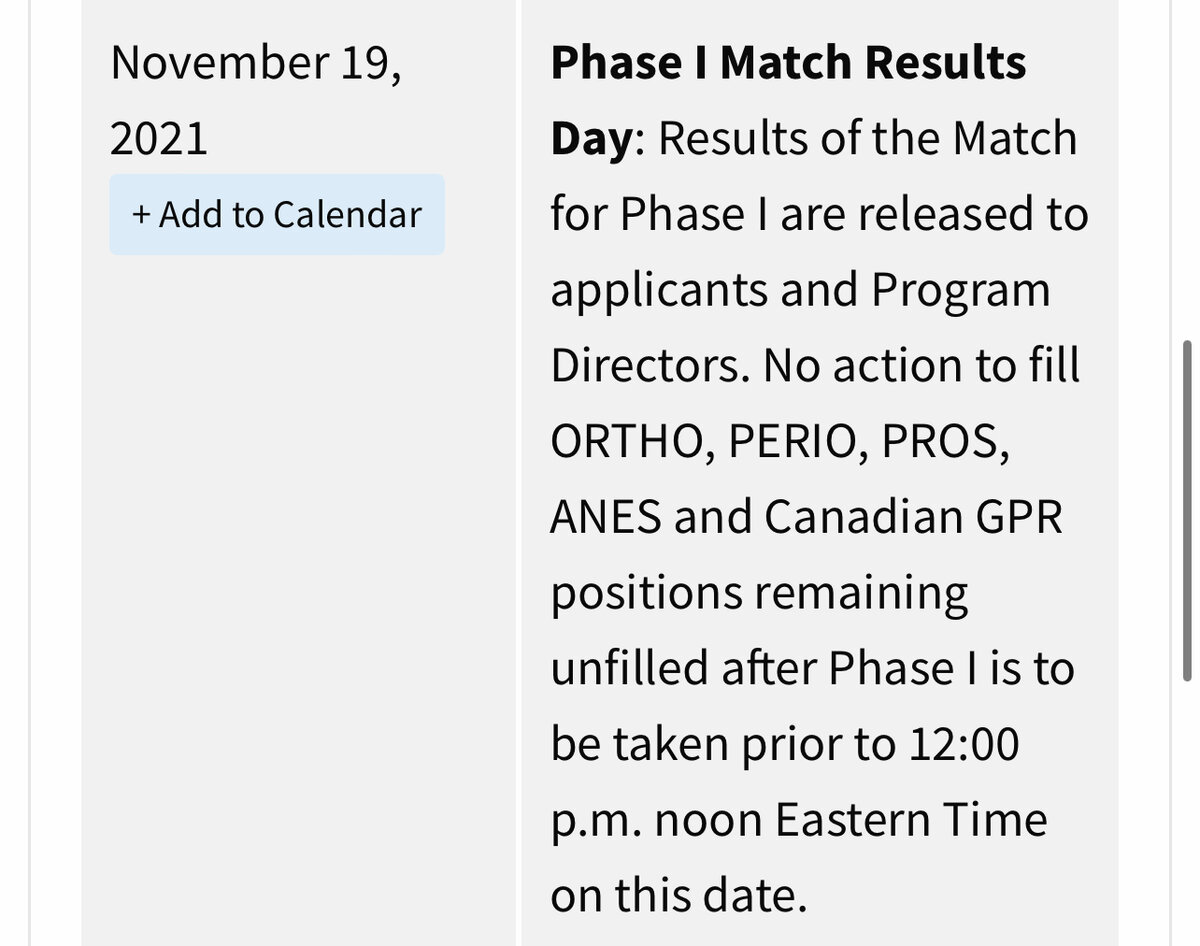1200x946 pixels.
Task: Click the word Directors in description
Action: (x=650, y=366)
